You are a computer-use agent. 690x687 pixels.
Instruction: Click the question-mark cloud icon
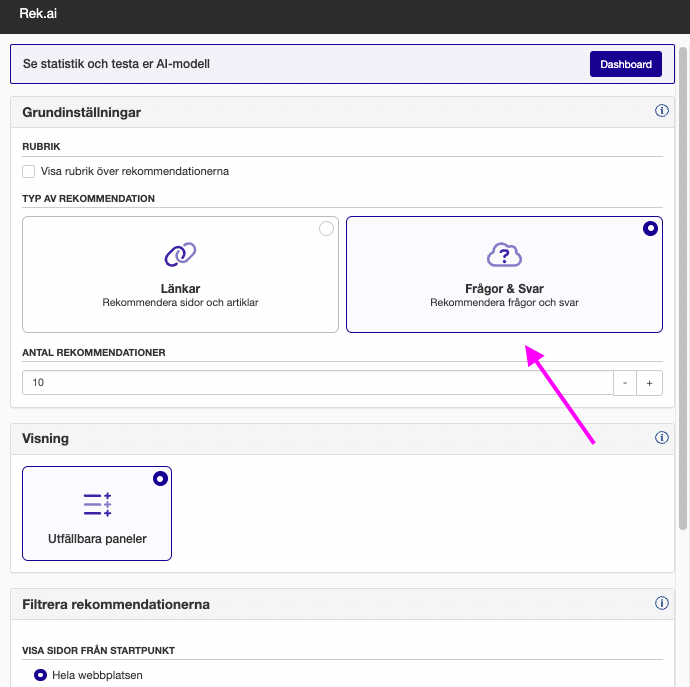tap(504, 254)
